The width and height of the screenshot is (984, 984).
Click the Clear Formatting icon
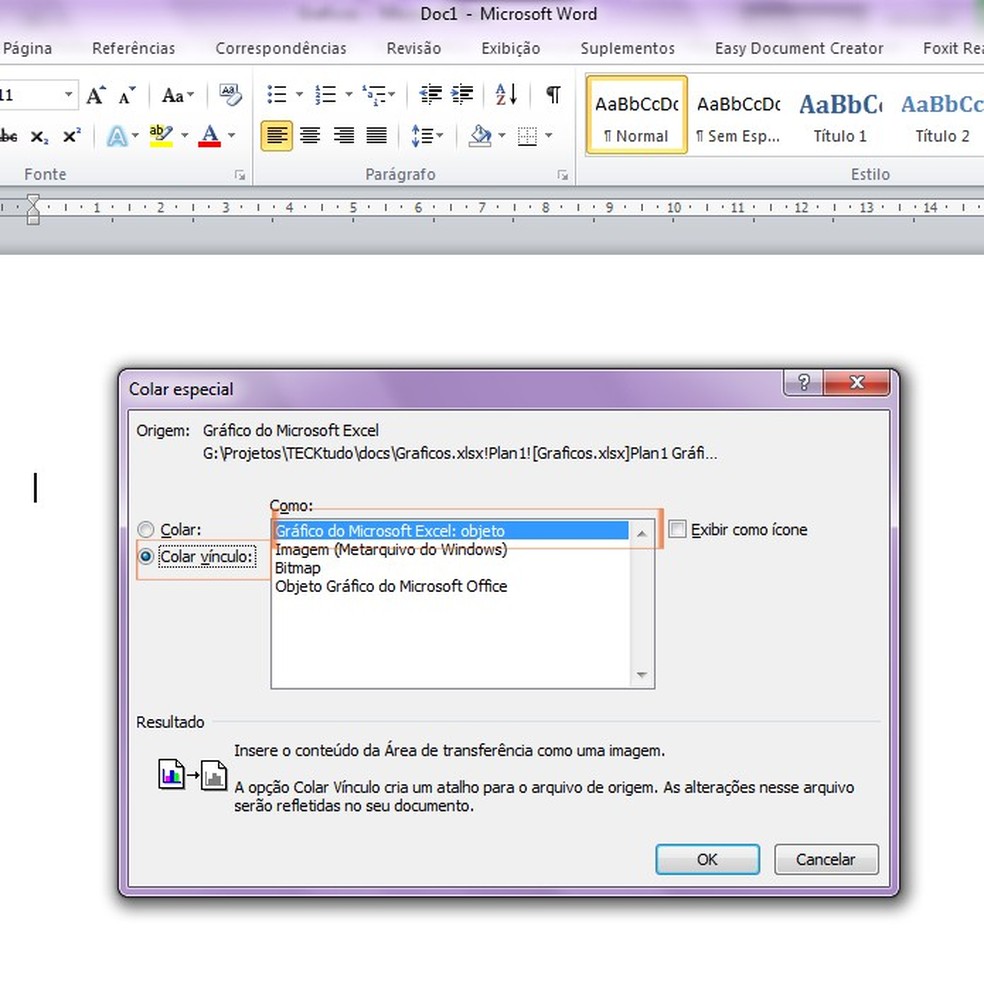point(230,95)
